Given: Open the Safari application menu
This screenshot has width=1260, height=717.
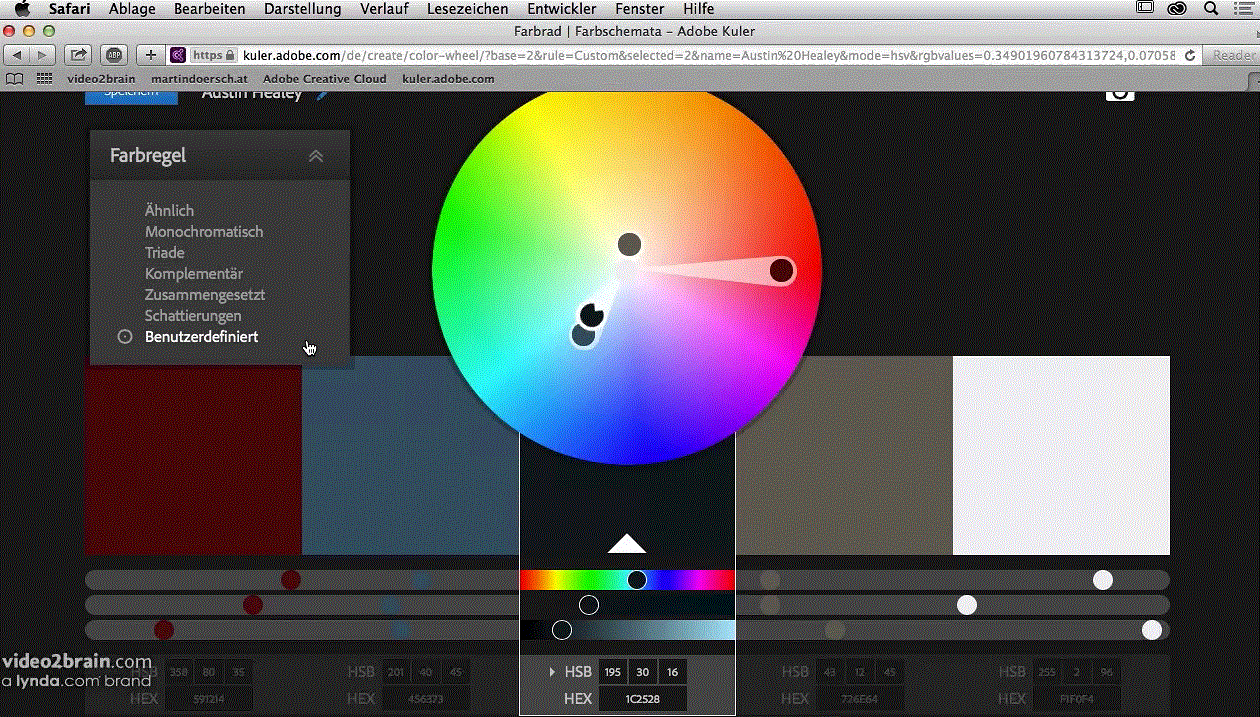Looking at the screenshot, I should click(x=70, y=9).
